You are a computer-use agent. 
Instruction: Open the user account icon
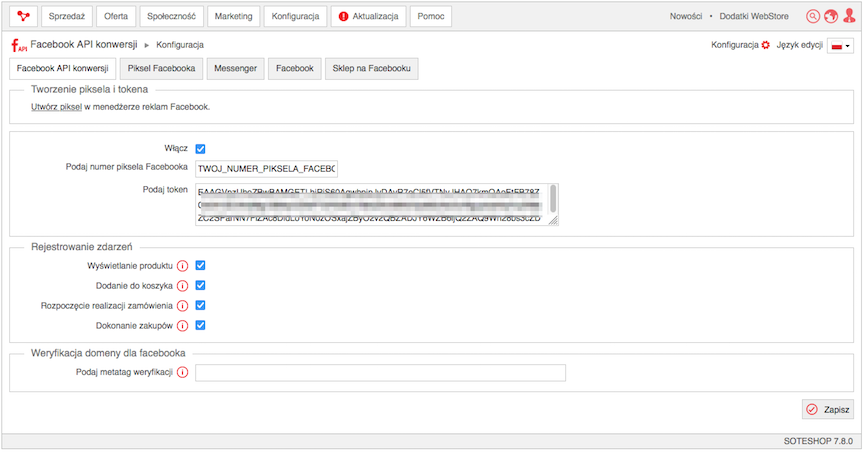click(x=849, y=17)
